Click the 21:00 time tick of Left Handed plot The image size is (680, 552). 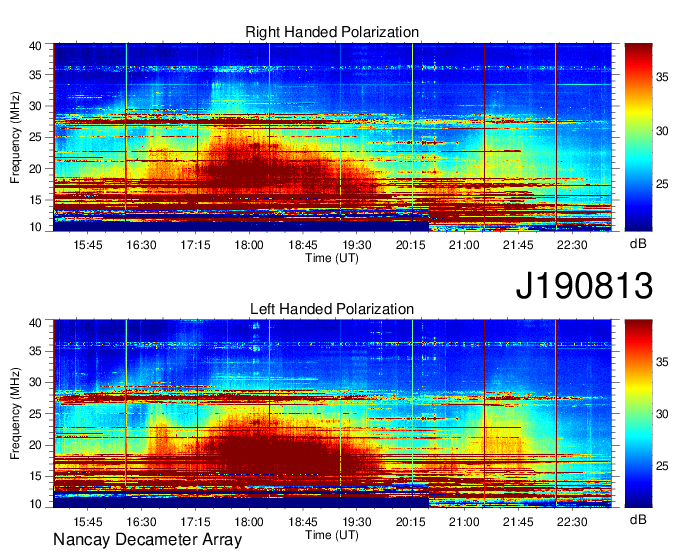point(464,521)
